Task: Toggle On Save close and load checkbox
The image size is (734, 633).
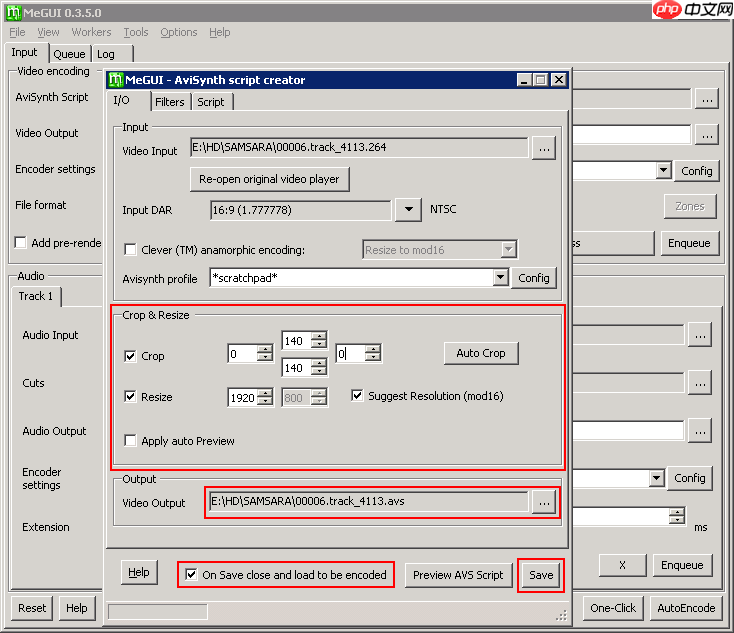Action: [191, 575]
